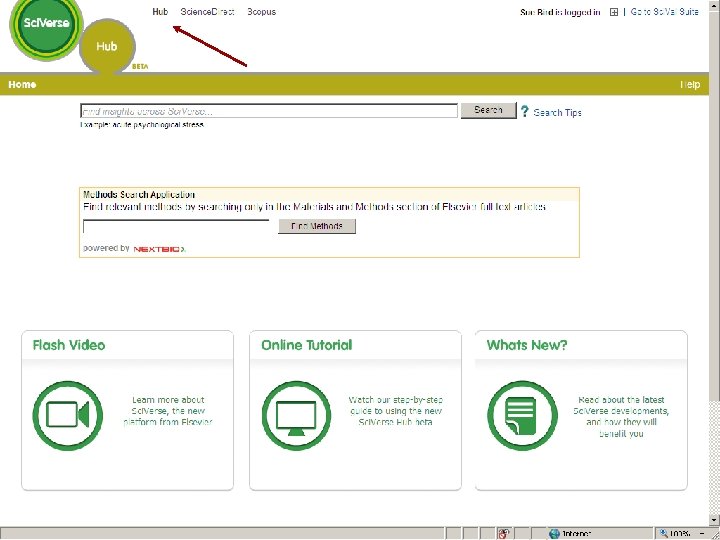720x540 pixels.
Task: Click the vertical scrollbar up arrow
Action: (x=714, y=4)
